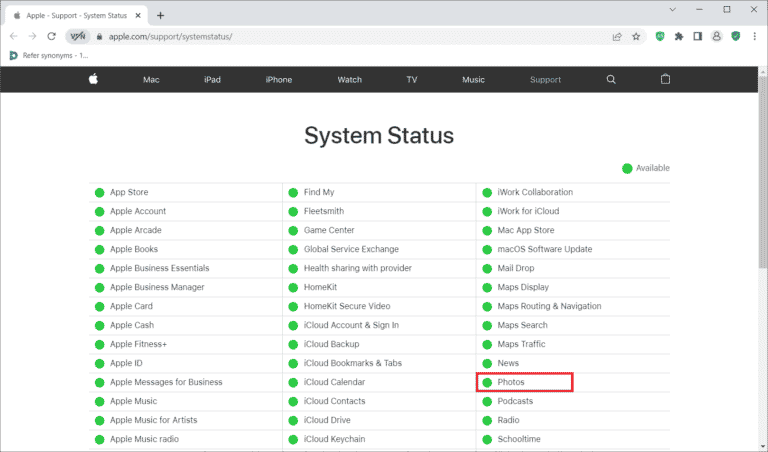Go to iPhone in the navigation bar
This screenshot has width=768, height=452.
280,80
